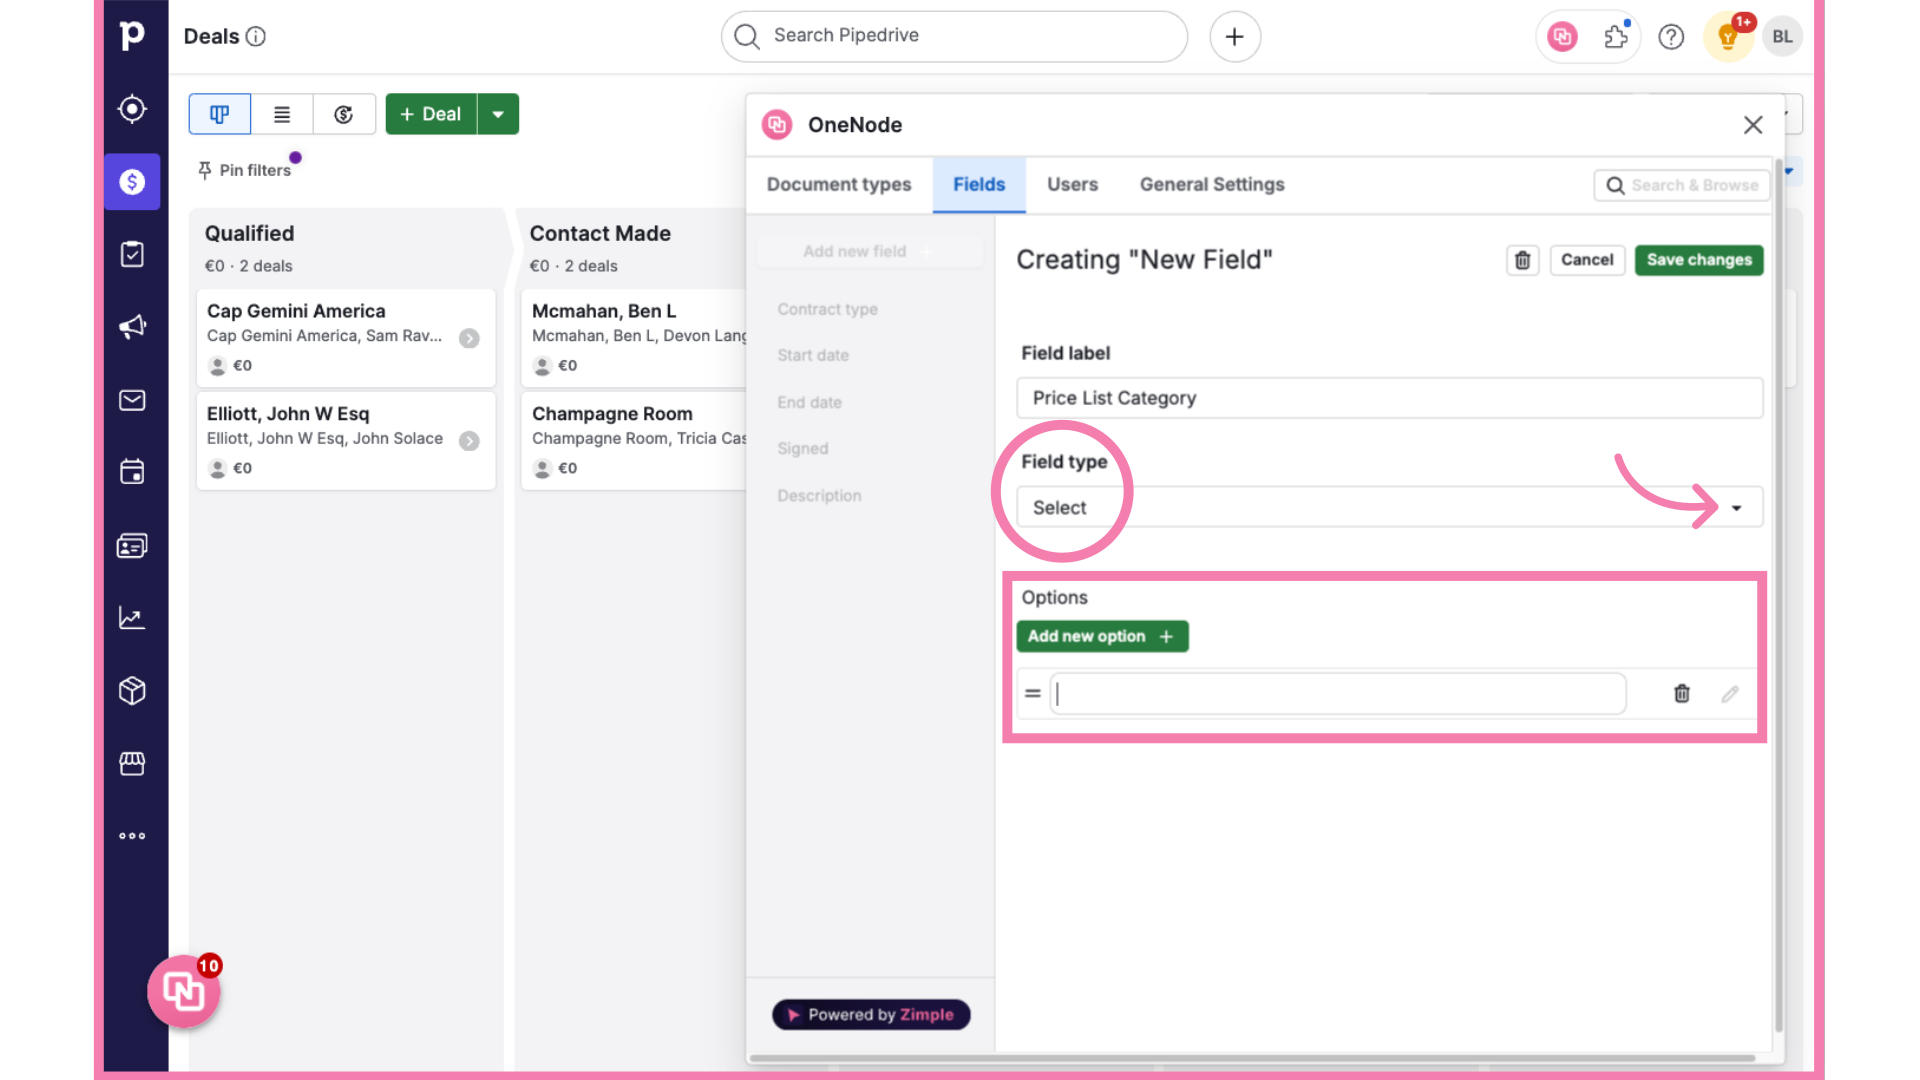Delete the empty option row
The image size is (1920, 1080).
point(1682,693)
